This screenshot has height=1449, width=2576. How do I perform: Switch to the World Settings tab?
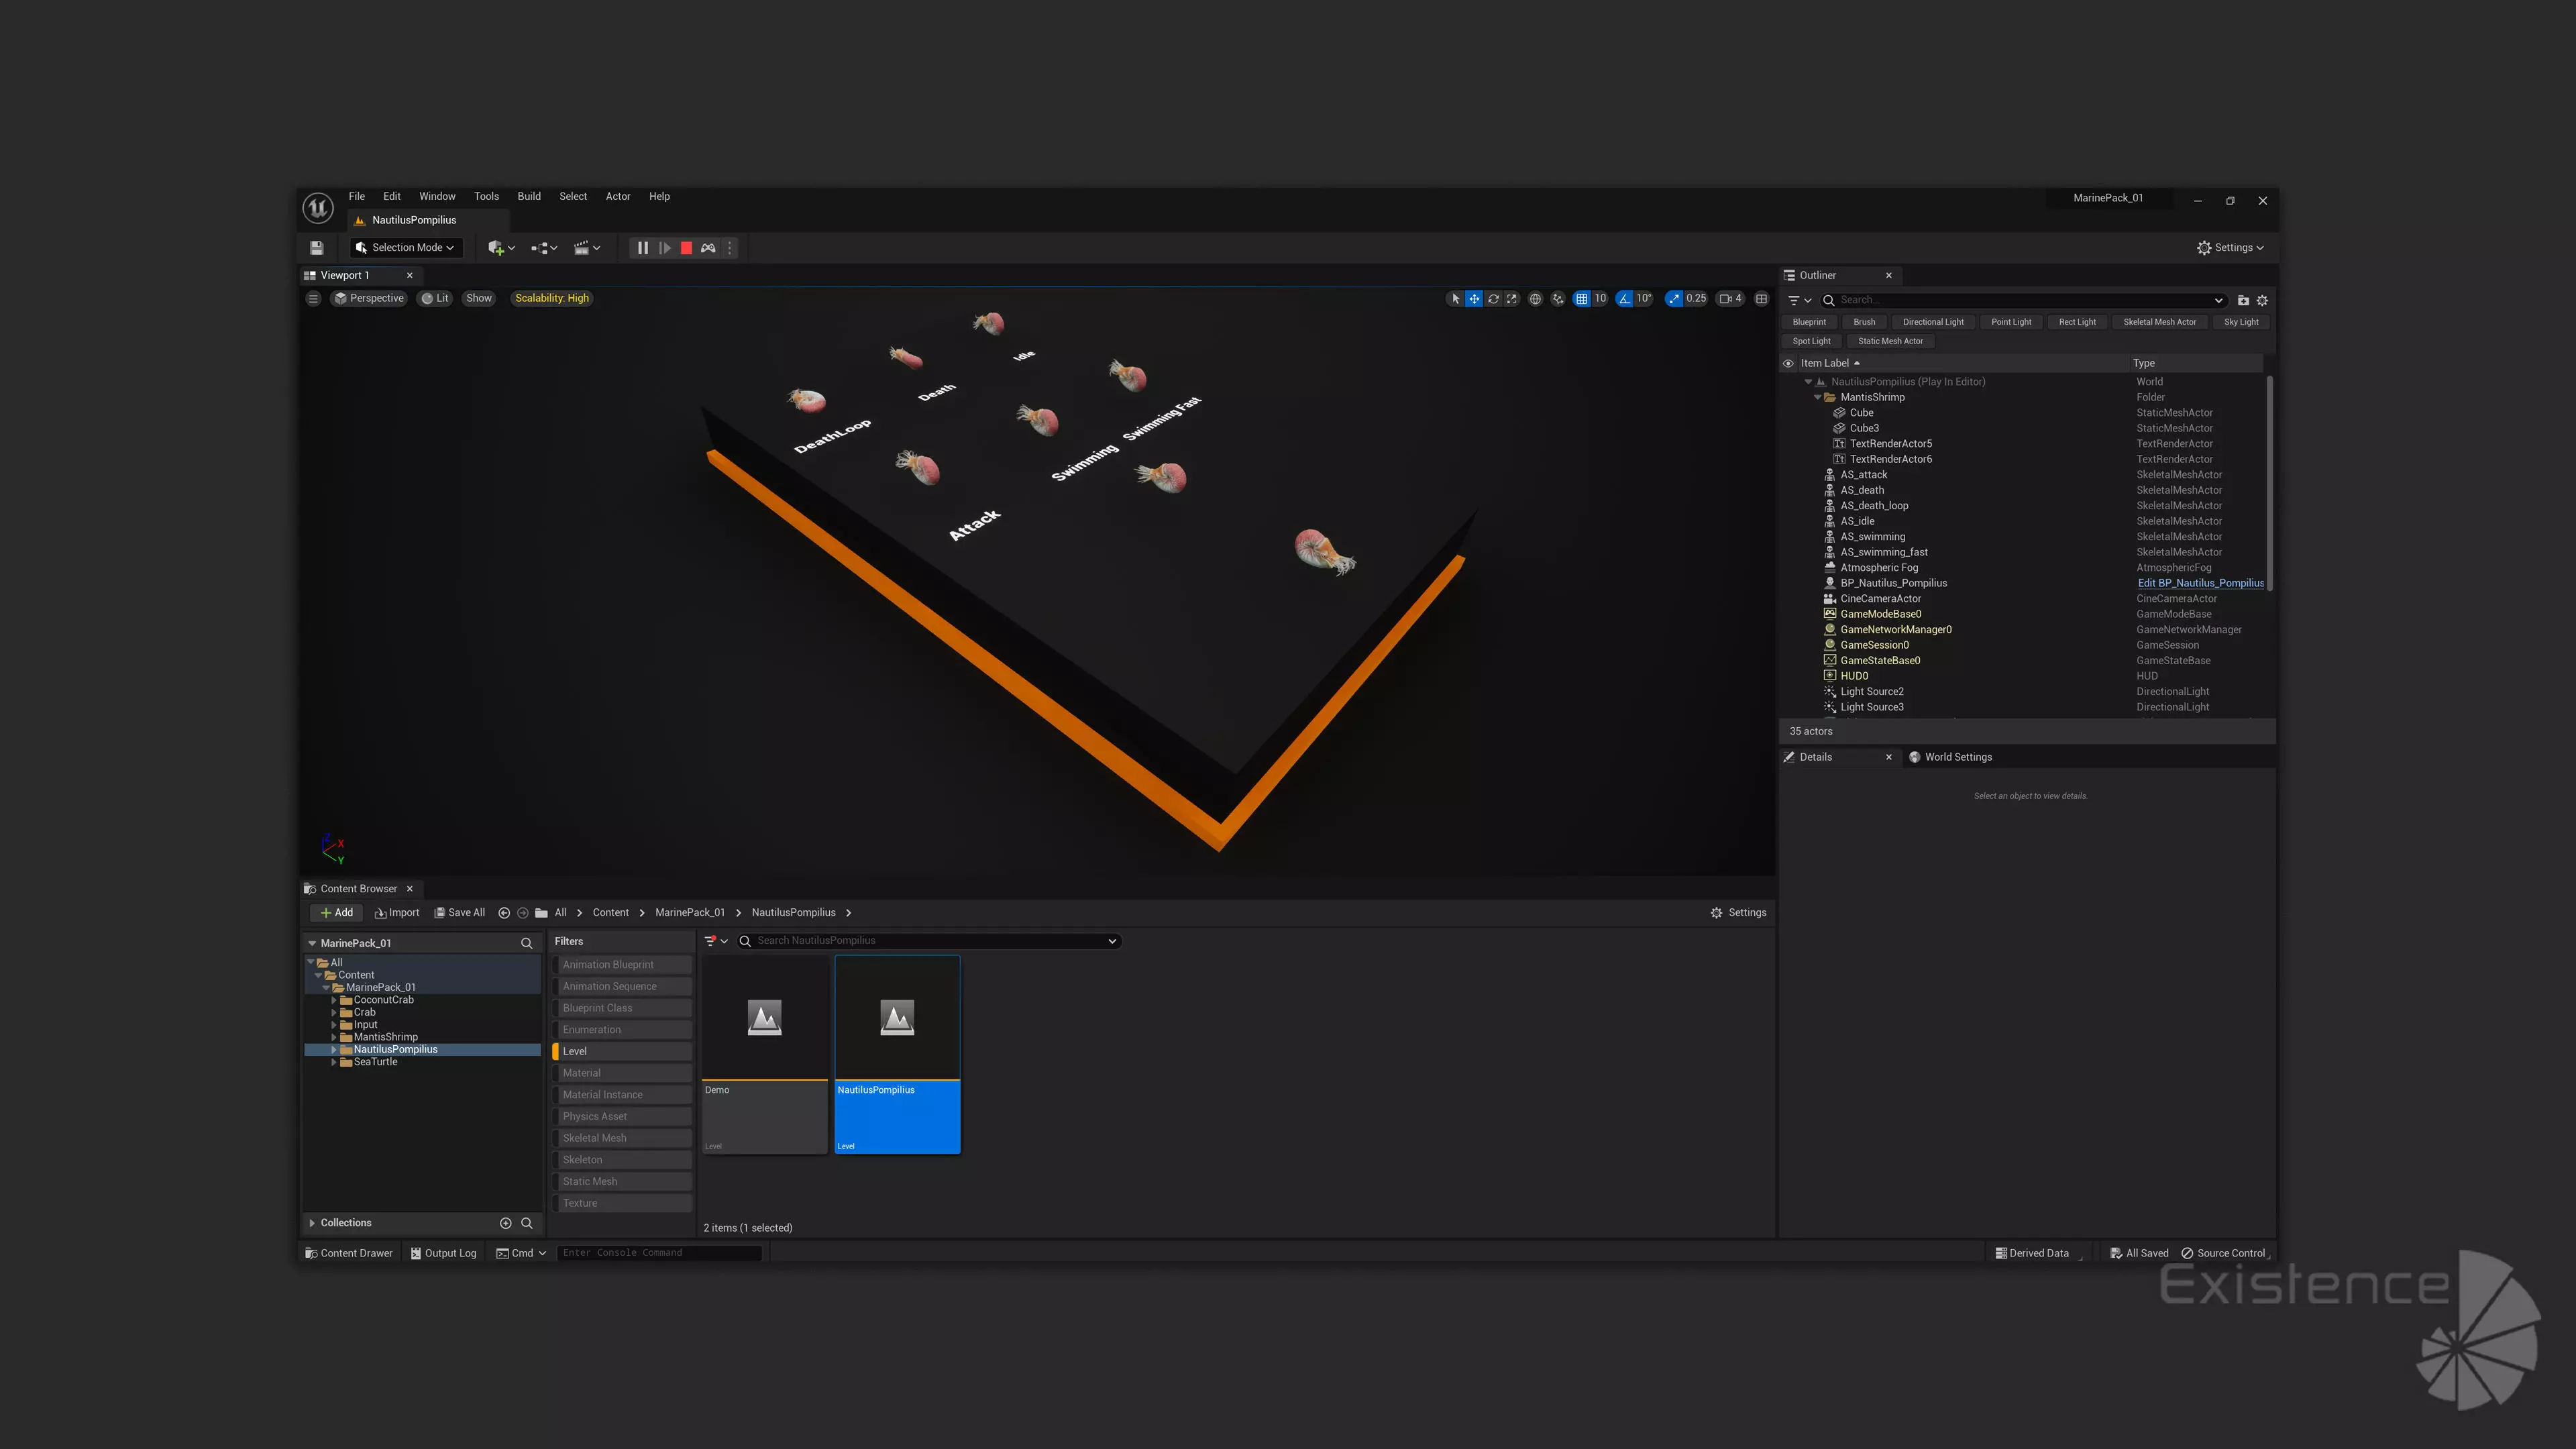tap(1957, 757)
